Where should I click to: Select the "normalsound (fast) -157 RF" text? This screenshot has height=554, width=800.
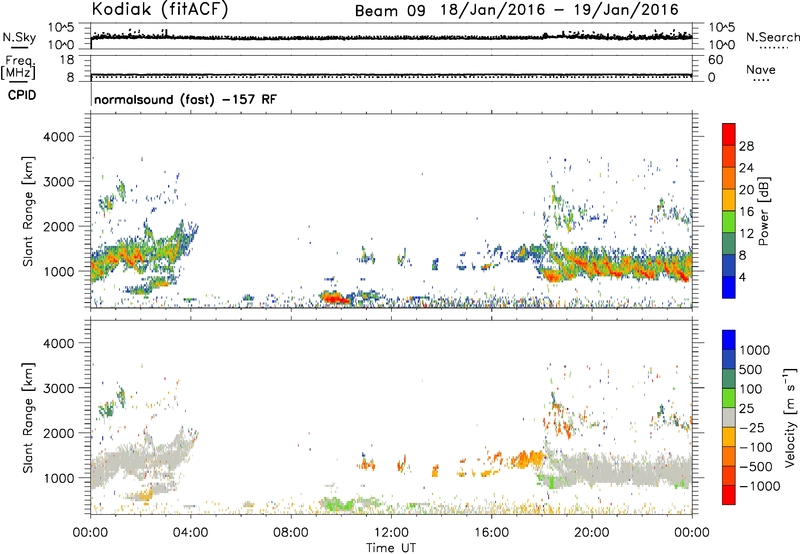coord(186,99)
